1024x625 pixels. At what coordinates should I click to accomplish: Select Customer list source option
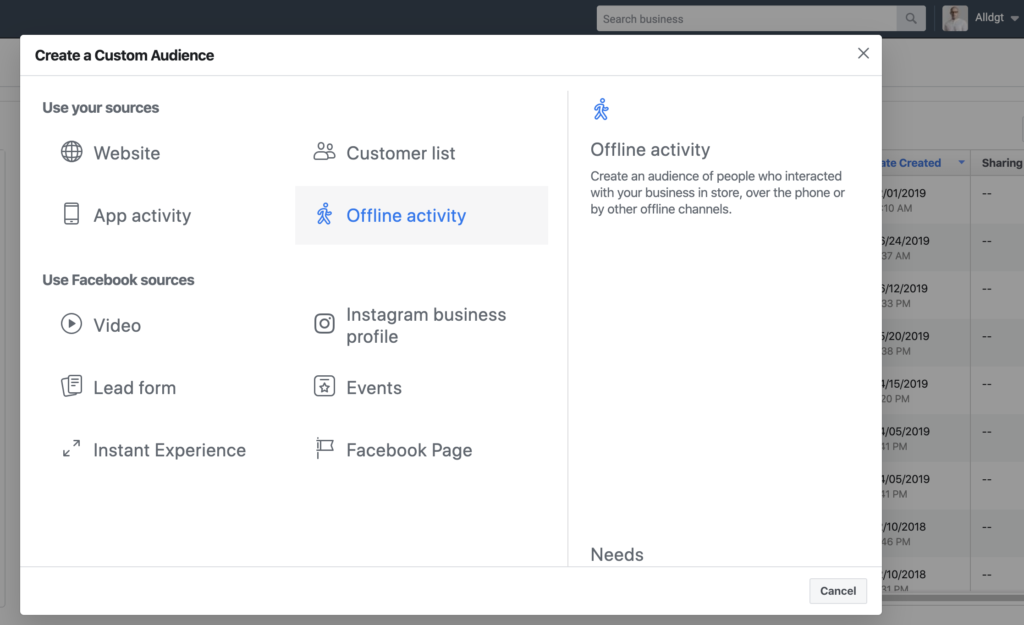point(400,153)
